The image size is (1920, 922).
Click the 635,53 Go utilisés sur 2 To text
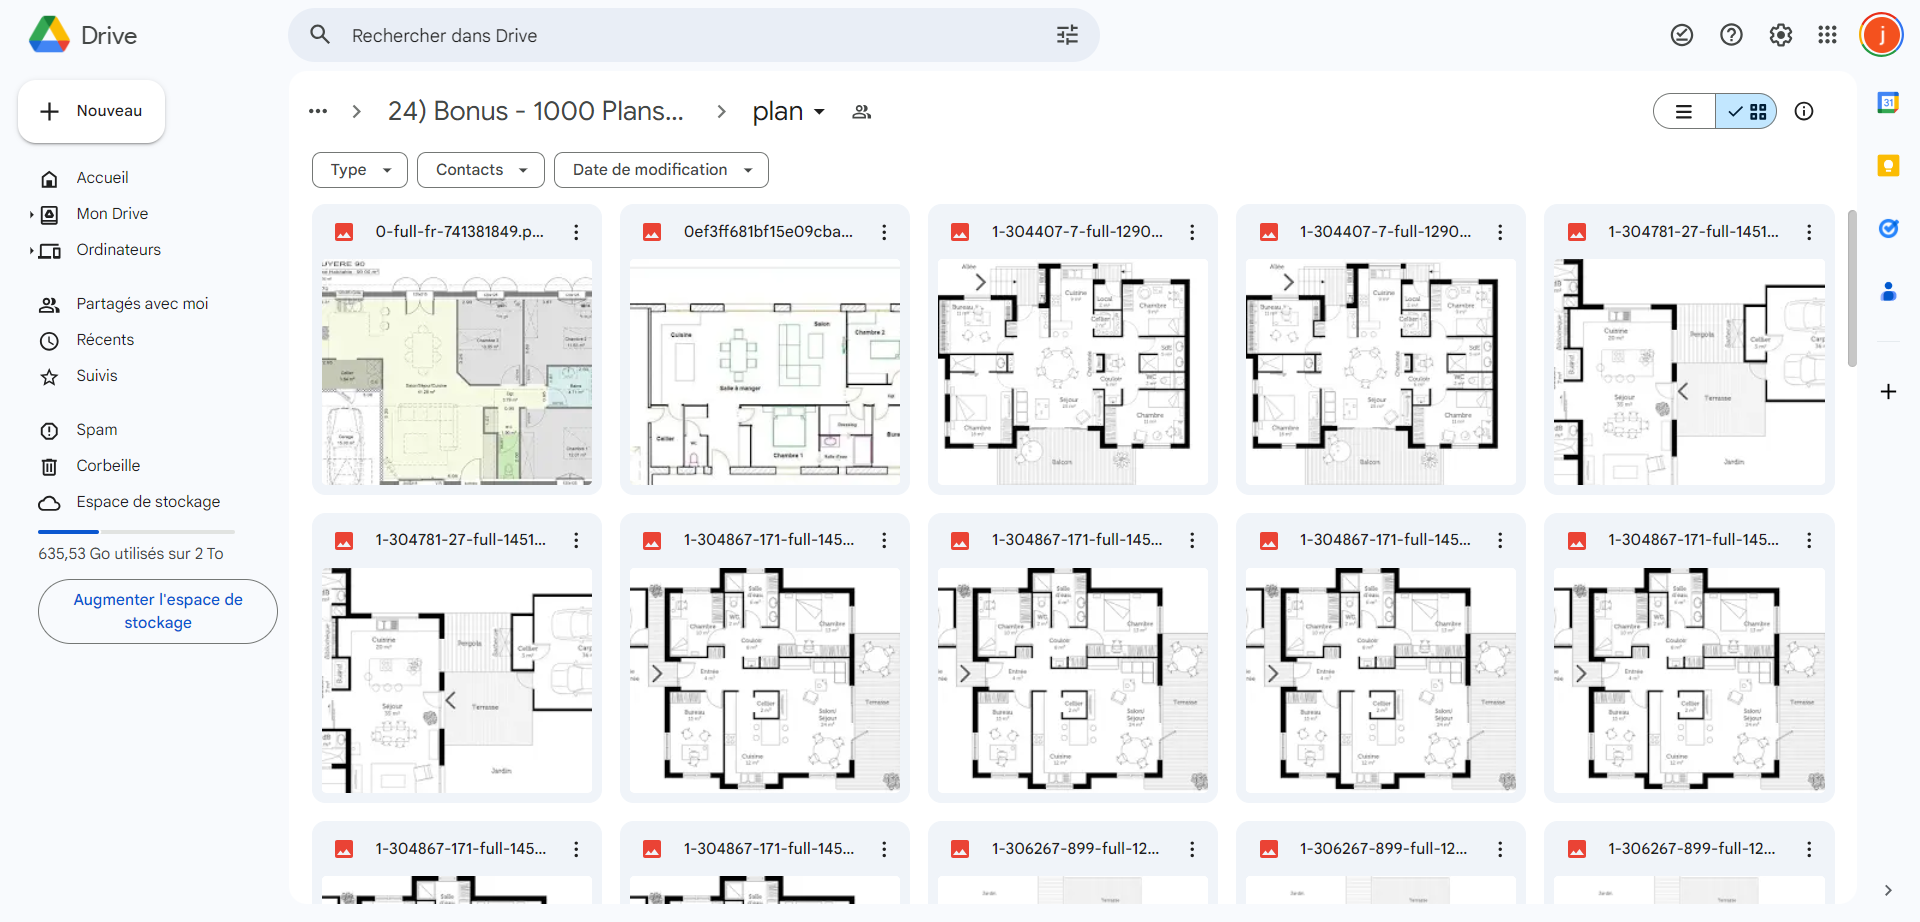pyautogui.click(x=131, y=553)
